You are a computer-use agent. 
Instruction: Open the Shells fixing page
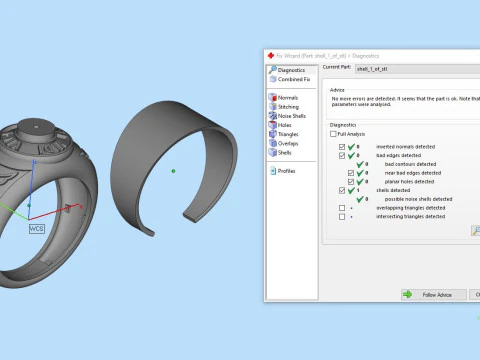(x=284, y=153)
